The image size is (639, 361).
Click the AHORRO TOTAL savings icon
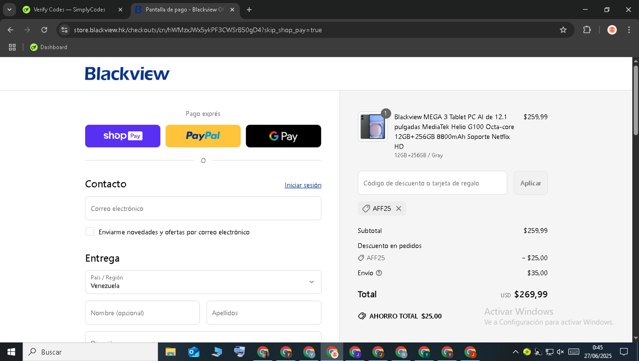[361, 316]
